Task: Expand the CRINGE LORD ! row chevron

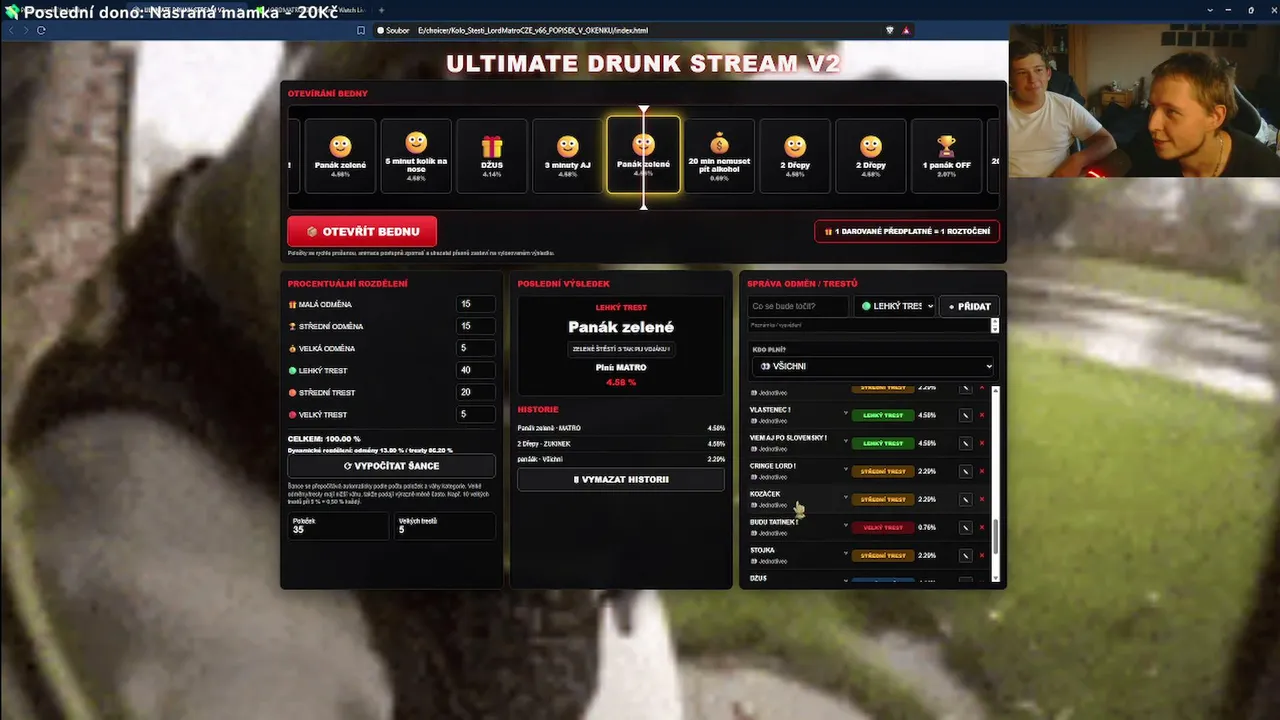Action: point(845,470)
